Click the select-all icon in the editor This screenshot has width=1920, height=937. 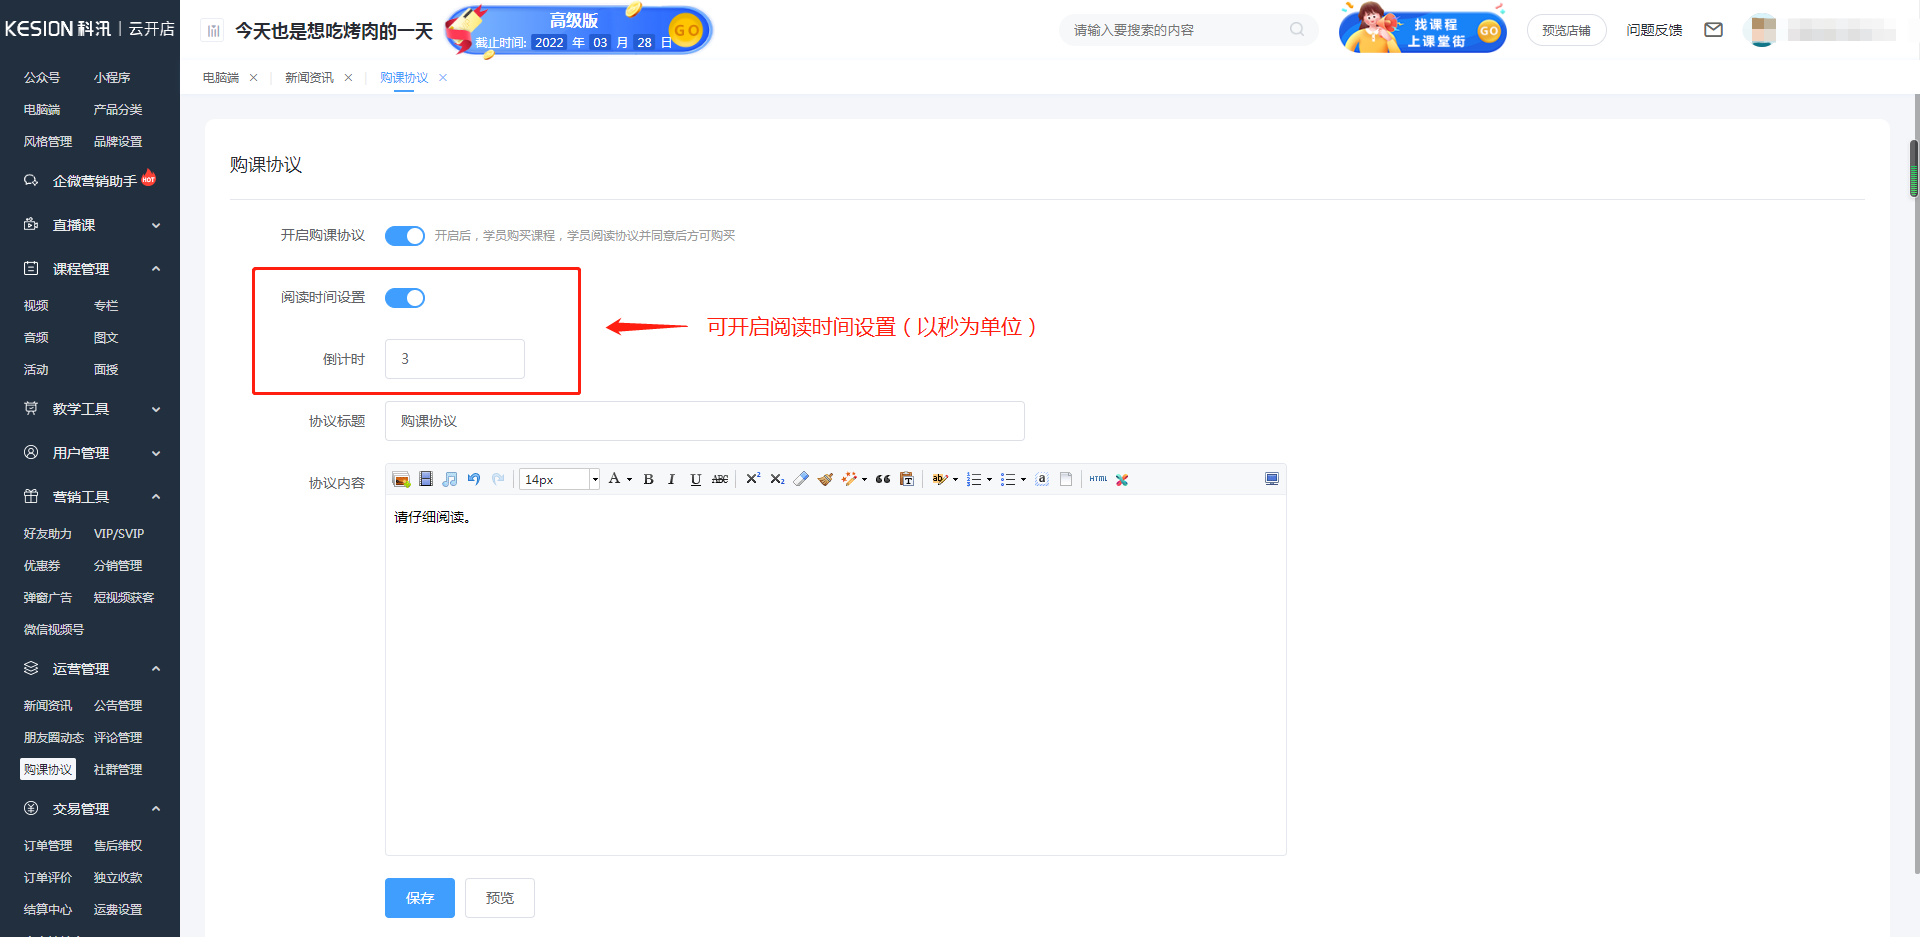[x=1042, y=479]
